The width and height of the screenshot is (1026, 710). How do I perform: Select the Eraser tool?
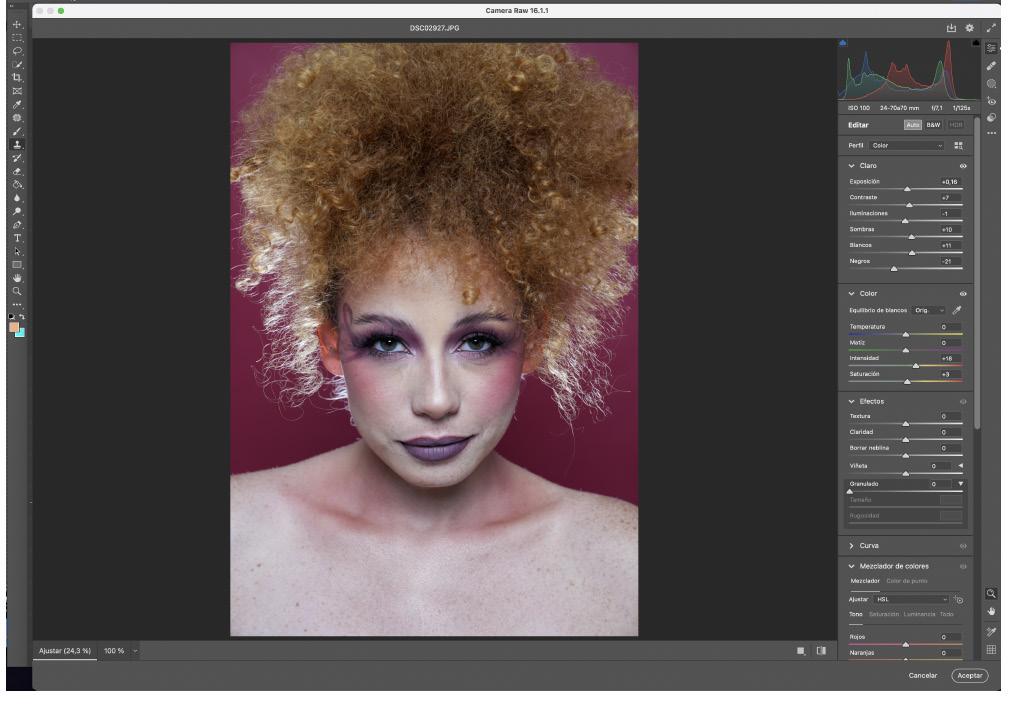coord(17,171)
